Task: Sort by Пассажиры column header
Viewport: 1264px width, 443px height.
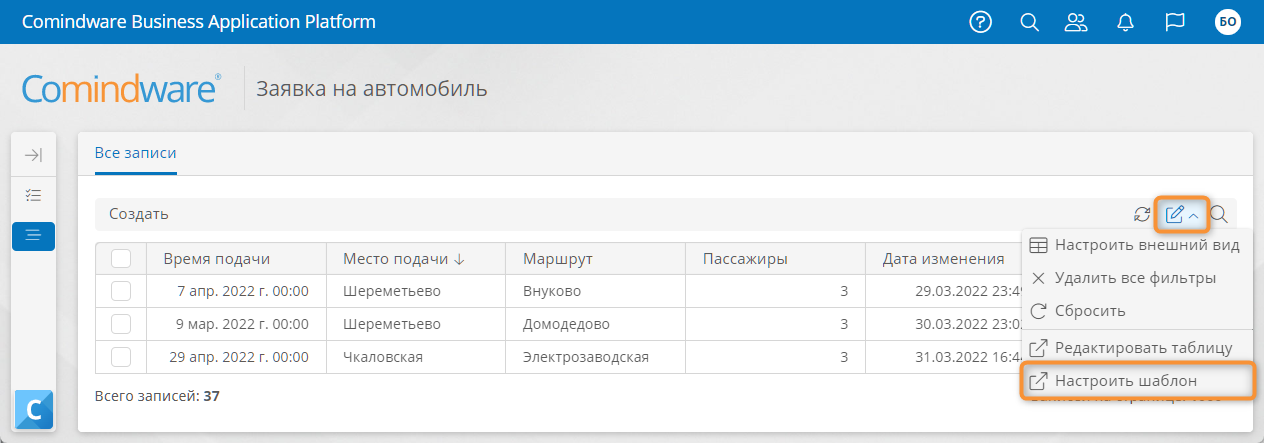Action: tap(775, 259)
